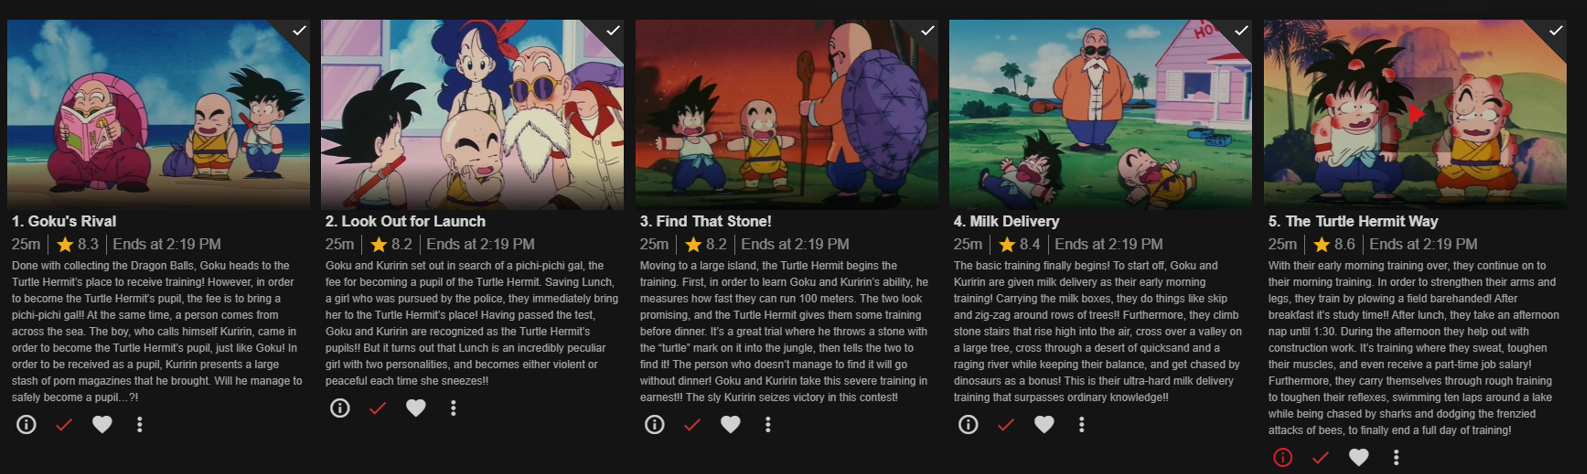Favorite the Goku's Rival episode
This screenshot has height=474, width=1587.
pos(102,425)
